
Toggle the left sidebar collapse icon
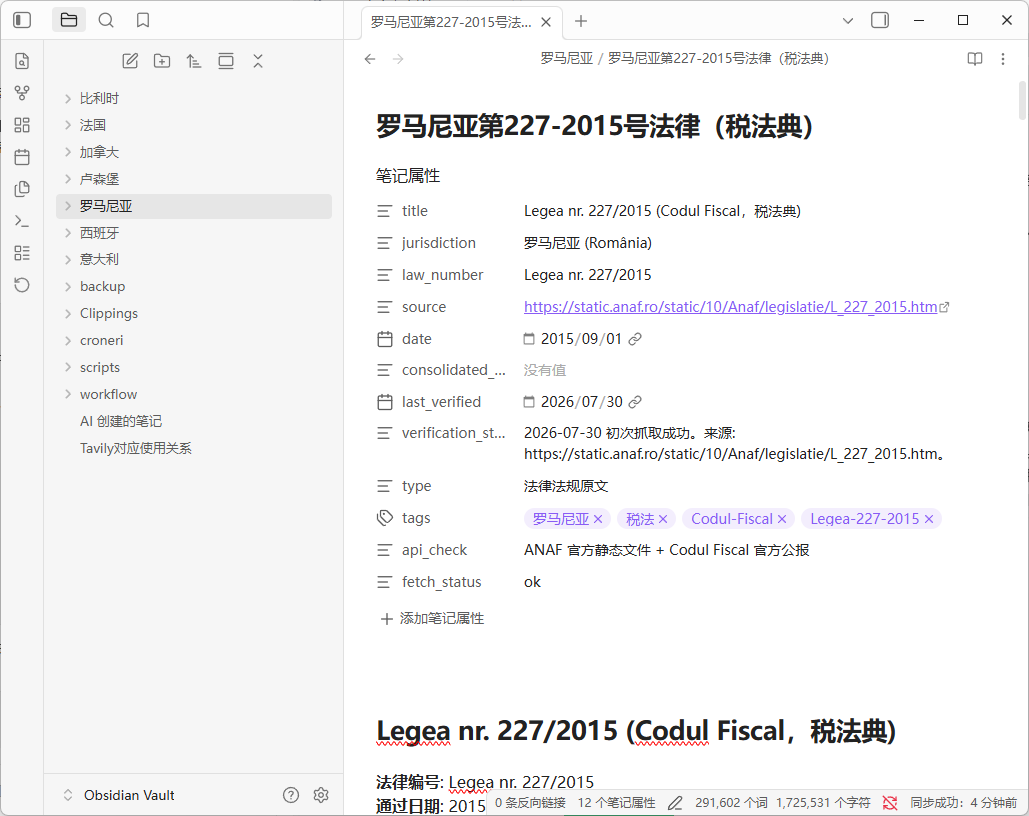22,20
